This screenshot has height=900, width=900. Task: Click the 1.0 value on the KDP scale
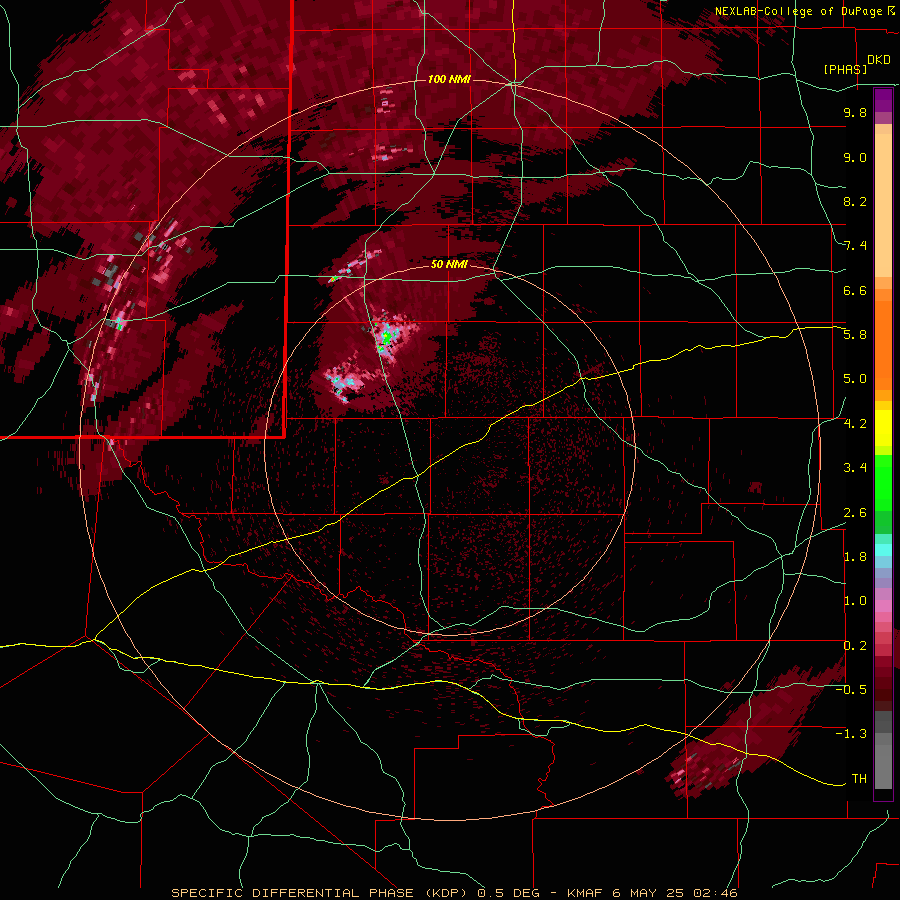(x=855, y=601)
